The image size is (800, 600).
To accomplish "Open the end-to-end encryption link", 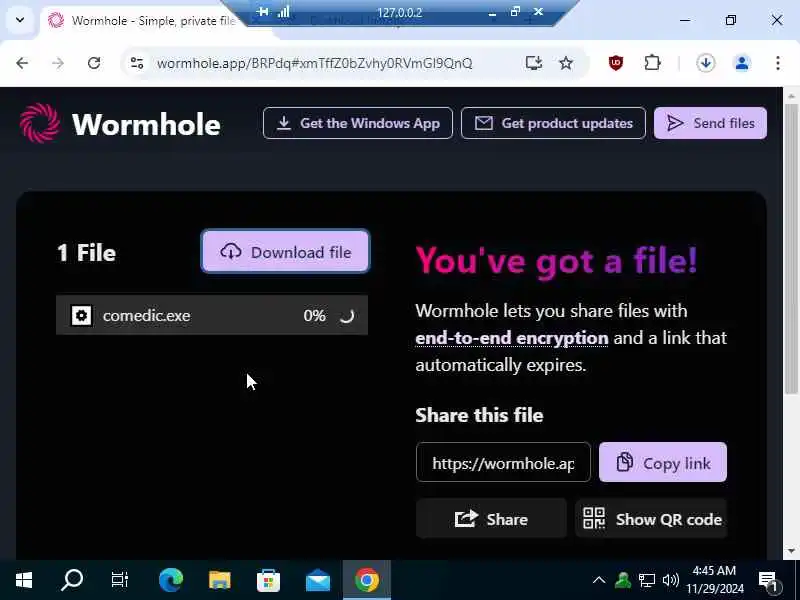I will click(512, 338).
